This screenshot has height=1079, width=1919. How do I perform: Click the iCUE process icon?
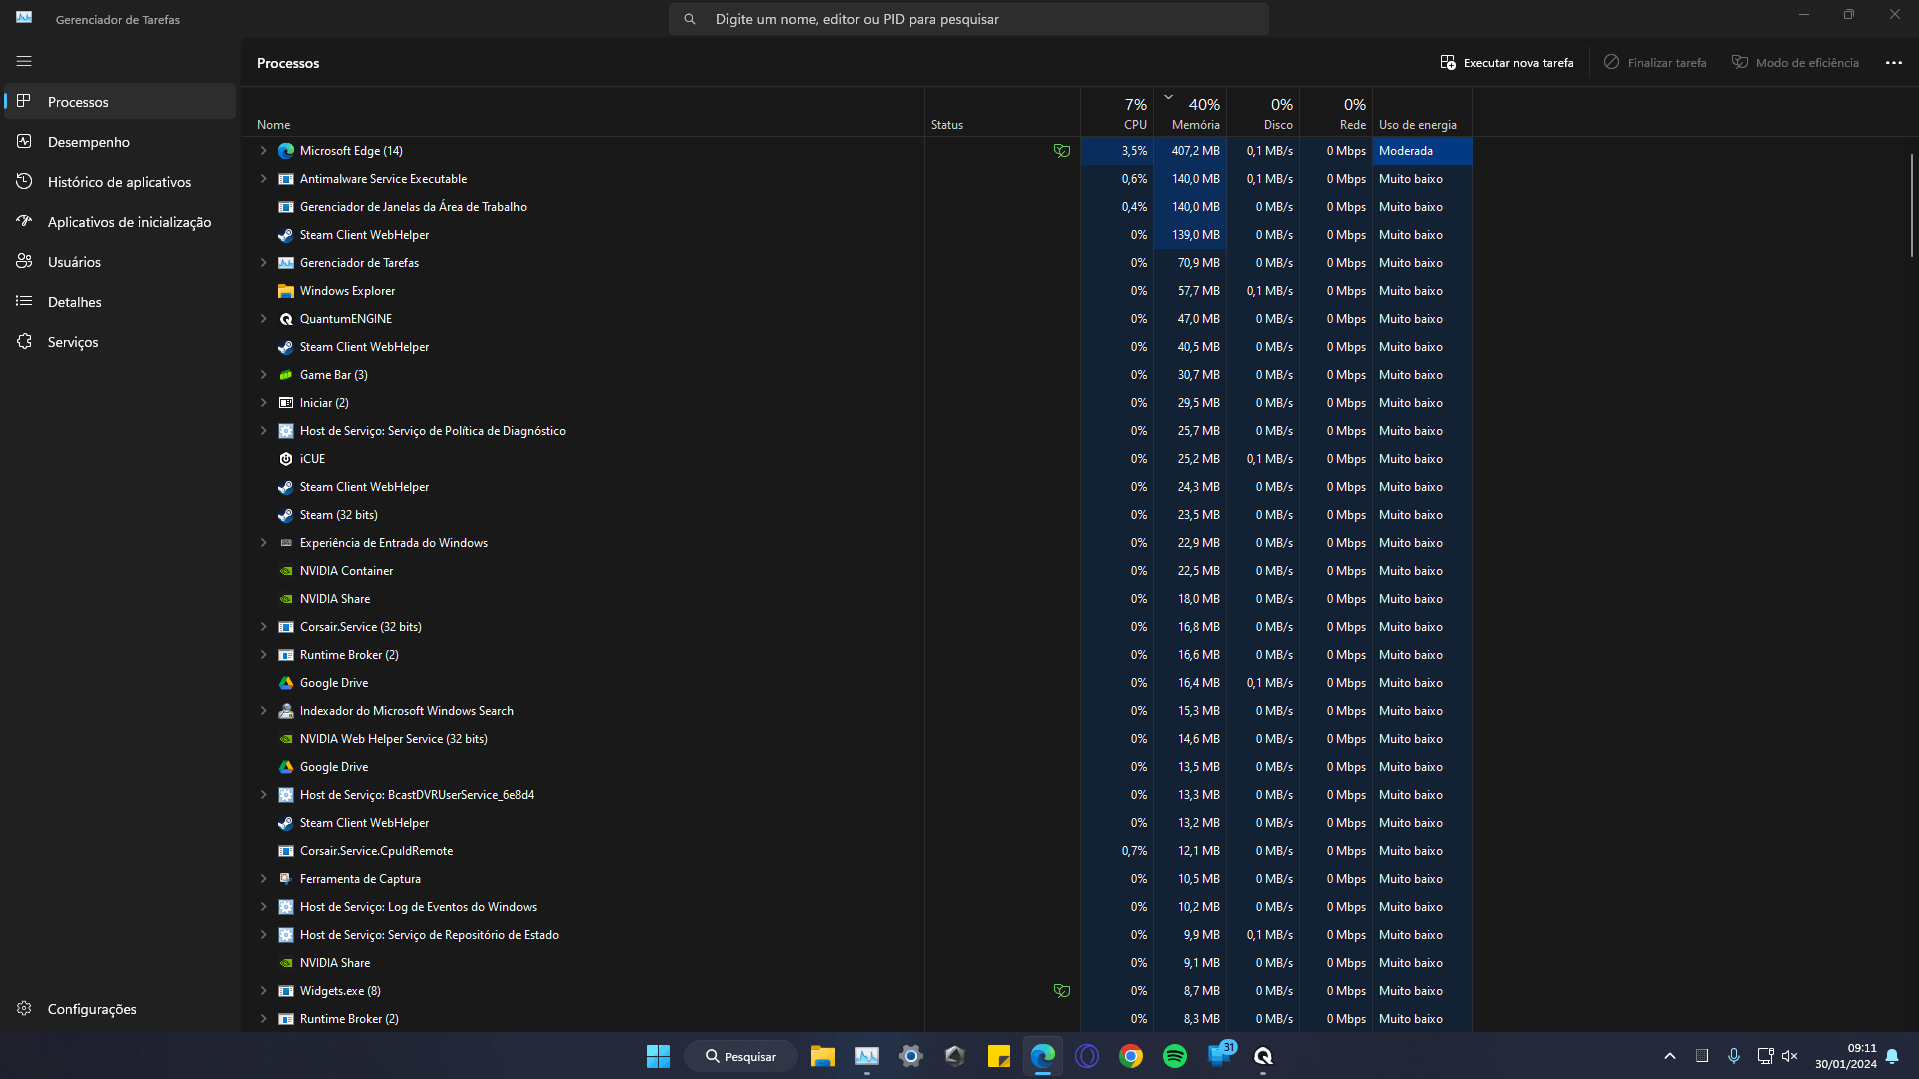click(286, 459)
